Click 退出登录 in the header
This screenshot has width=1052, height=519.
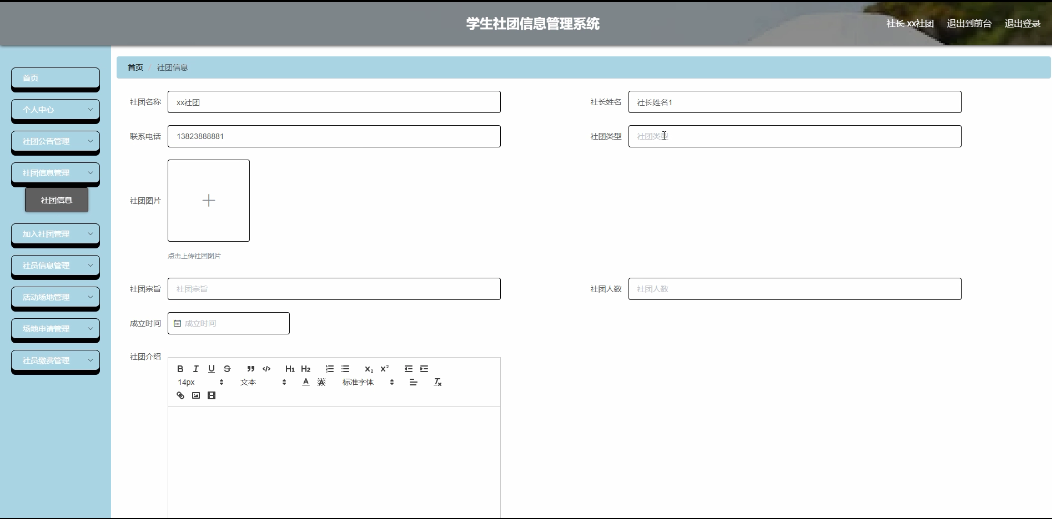[x=1022, y=23]
